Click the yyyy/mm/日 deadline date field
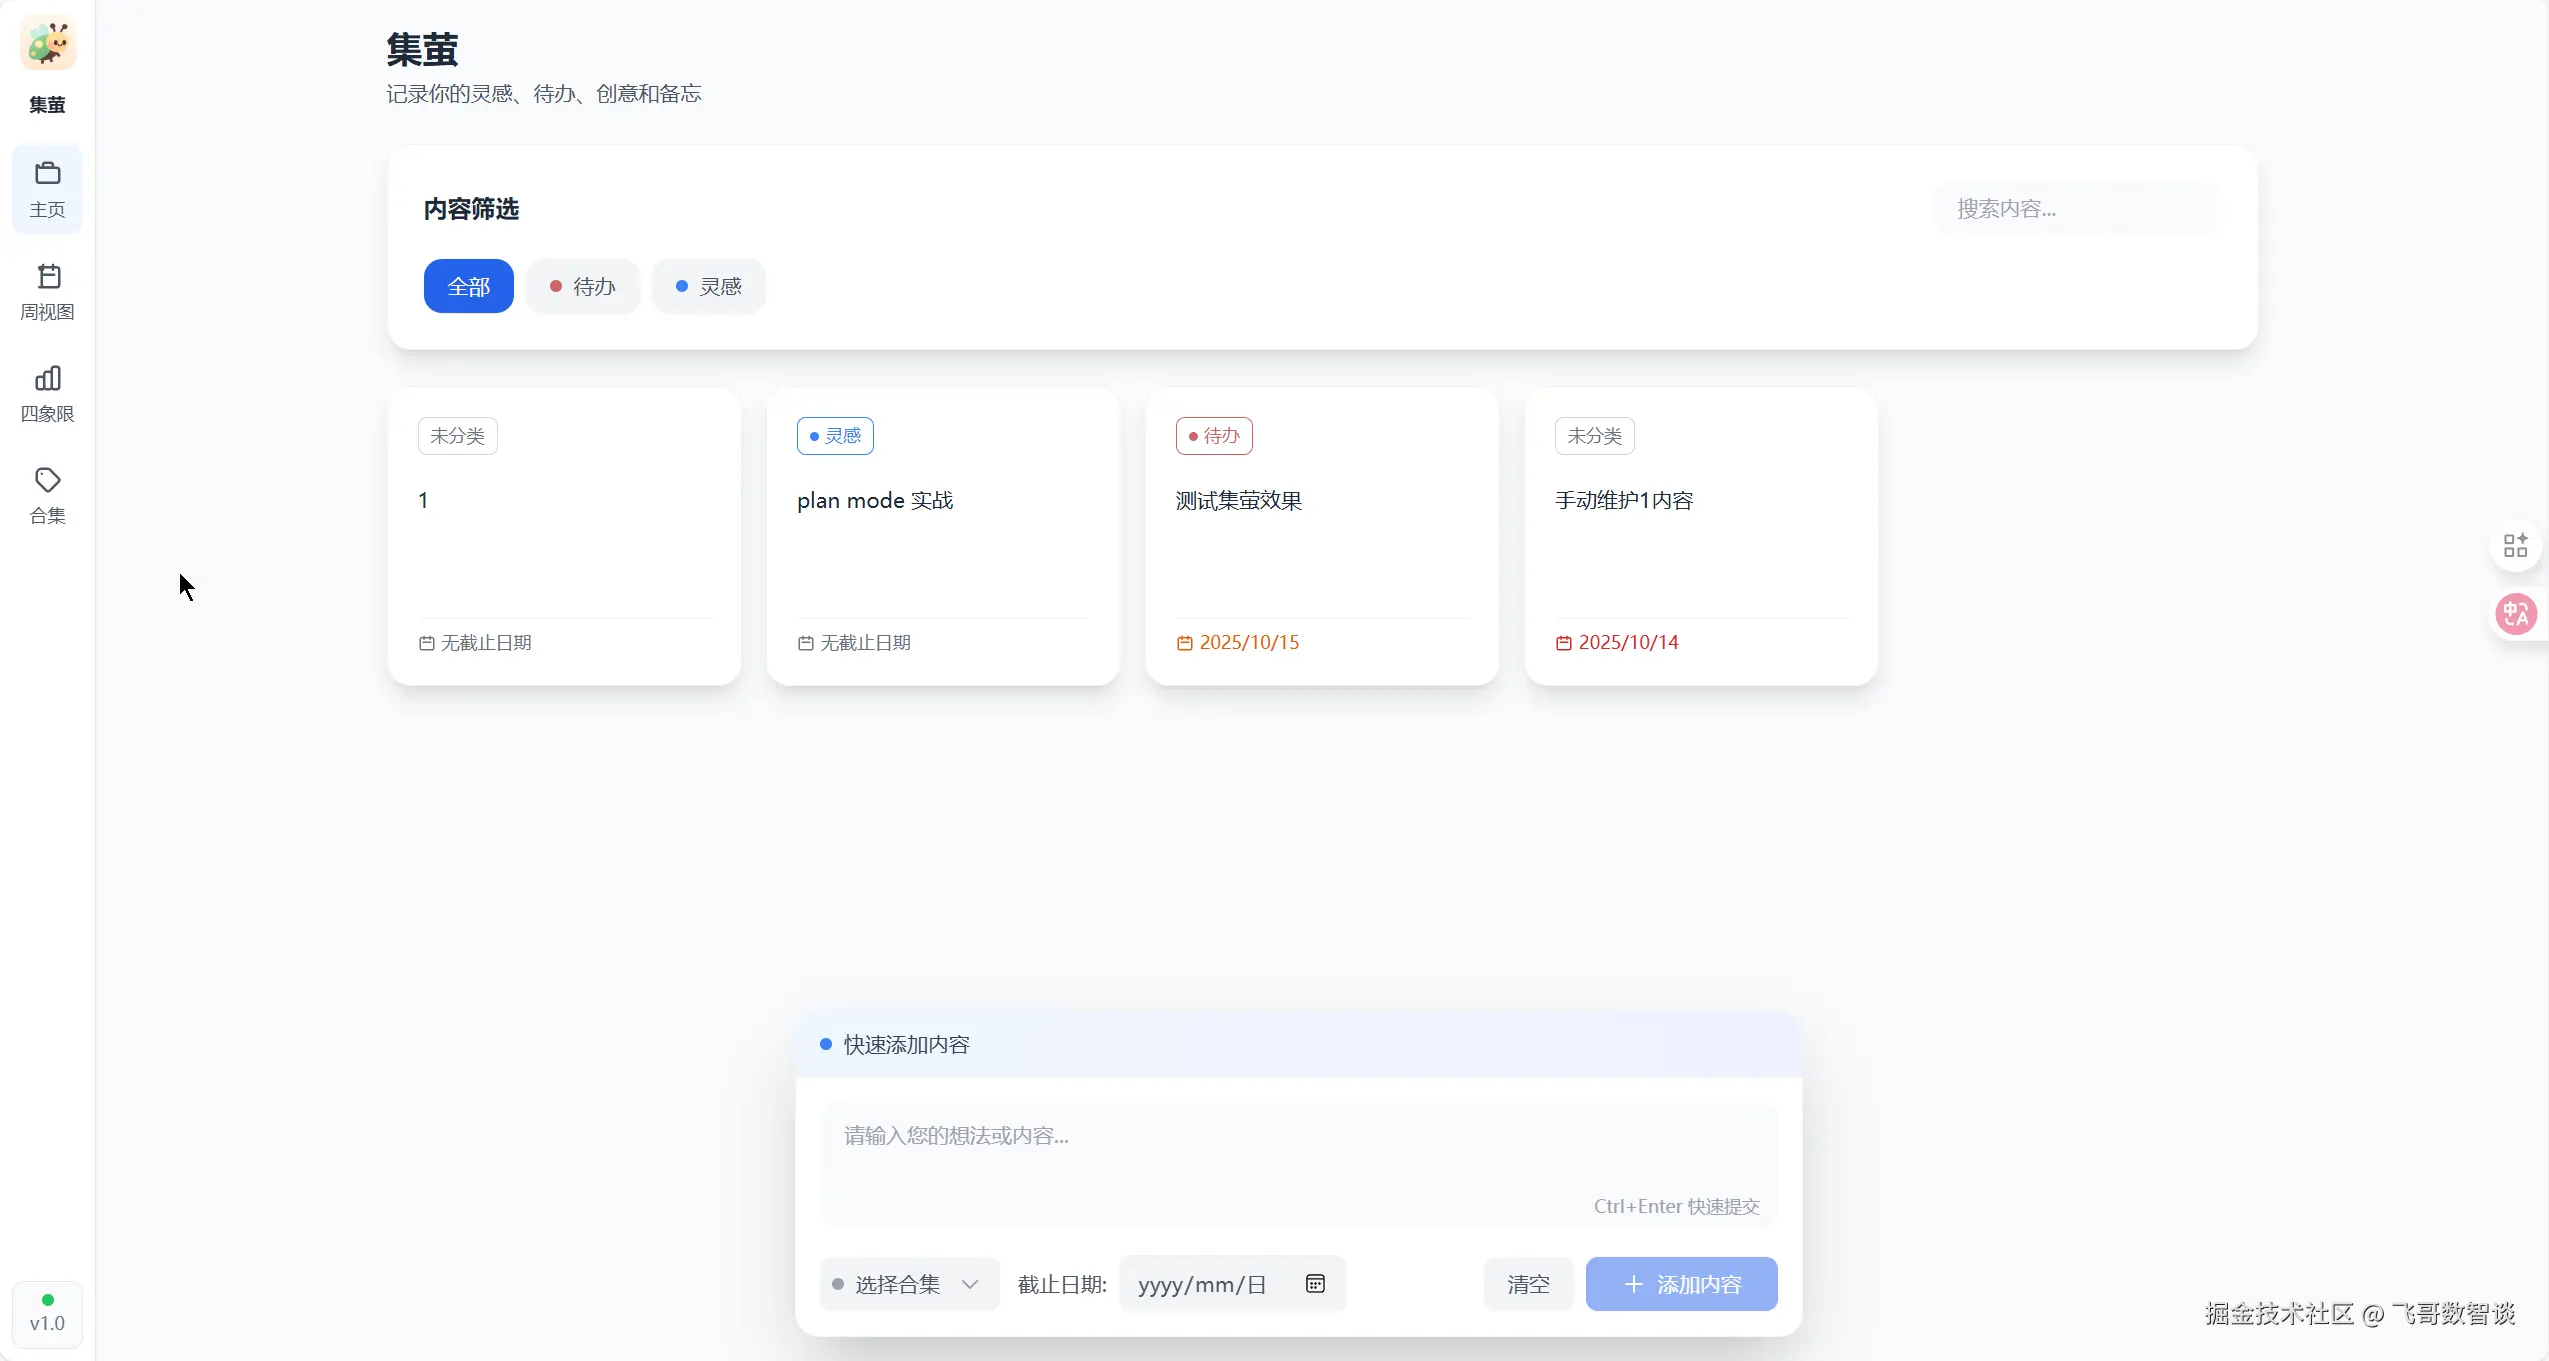The image size is (2549, 1361). point(1202,1285)
